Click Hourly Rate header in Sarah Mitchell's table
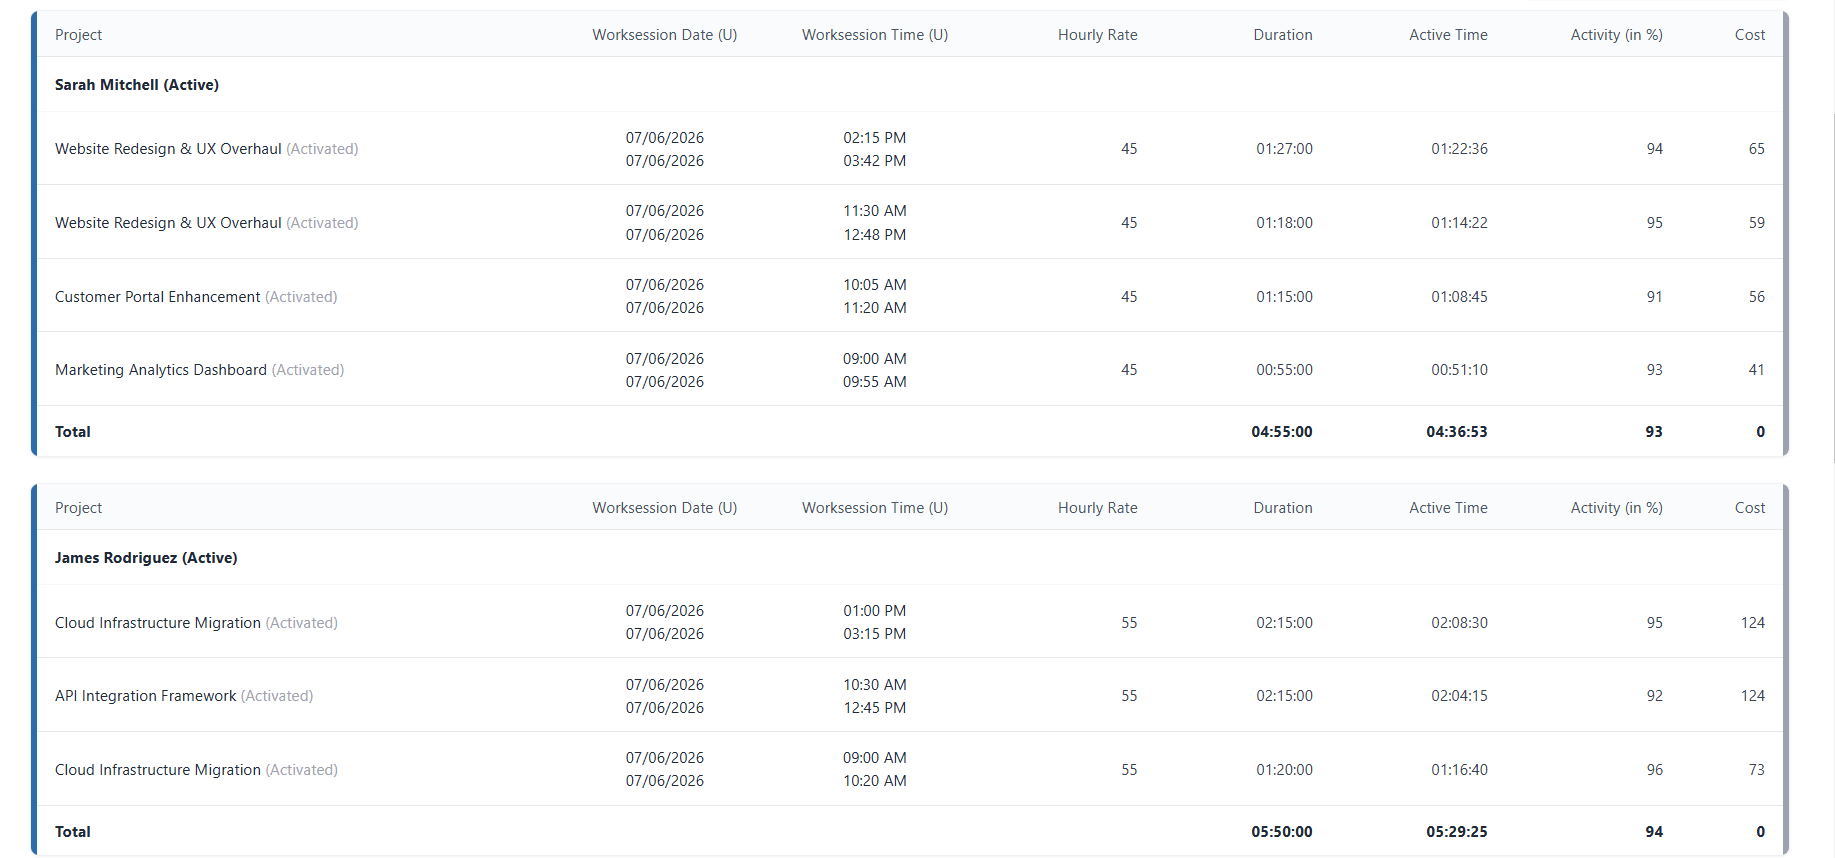 1098,35
